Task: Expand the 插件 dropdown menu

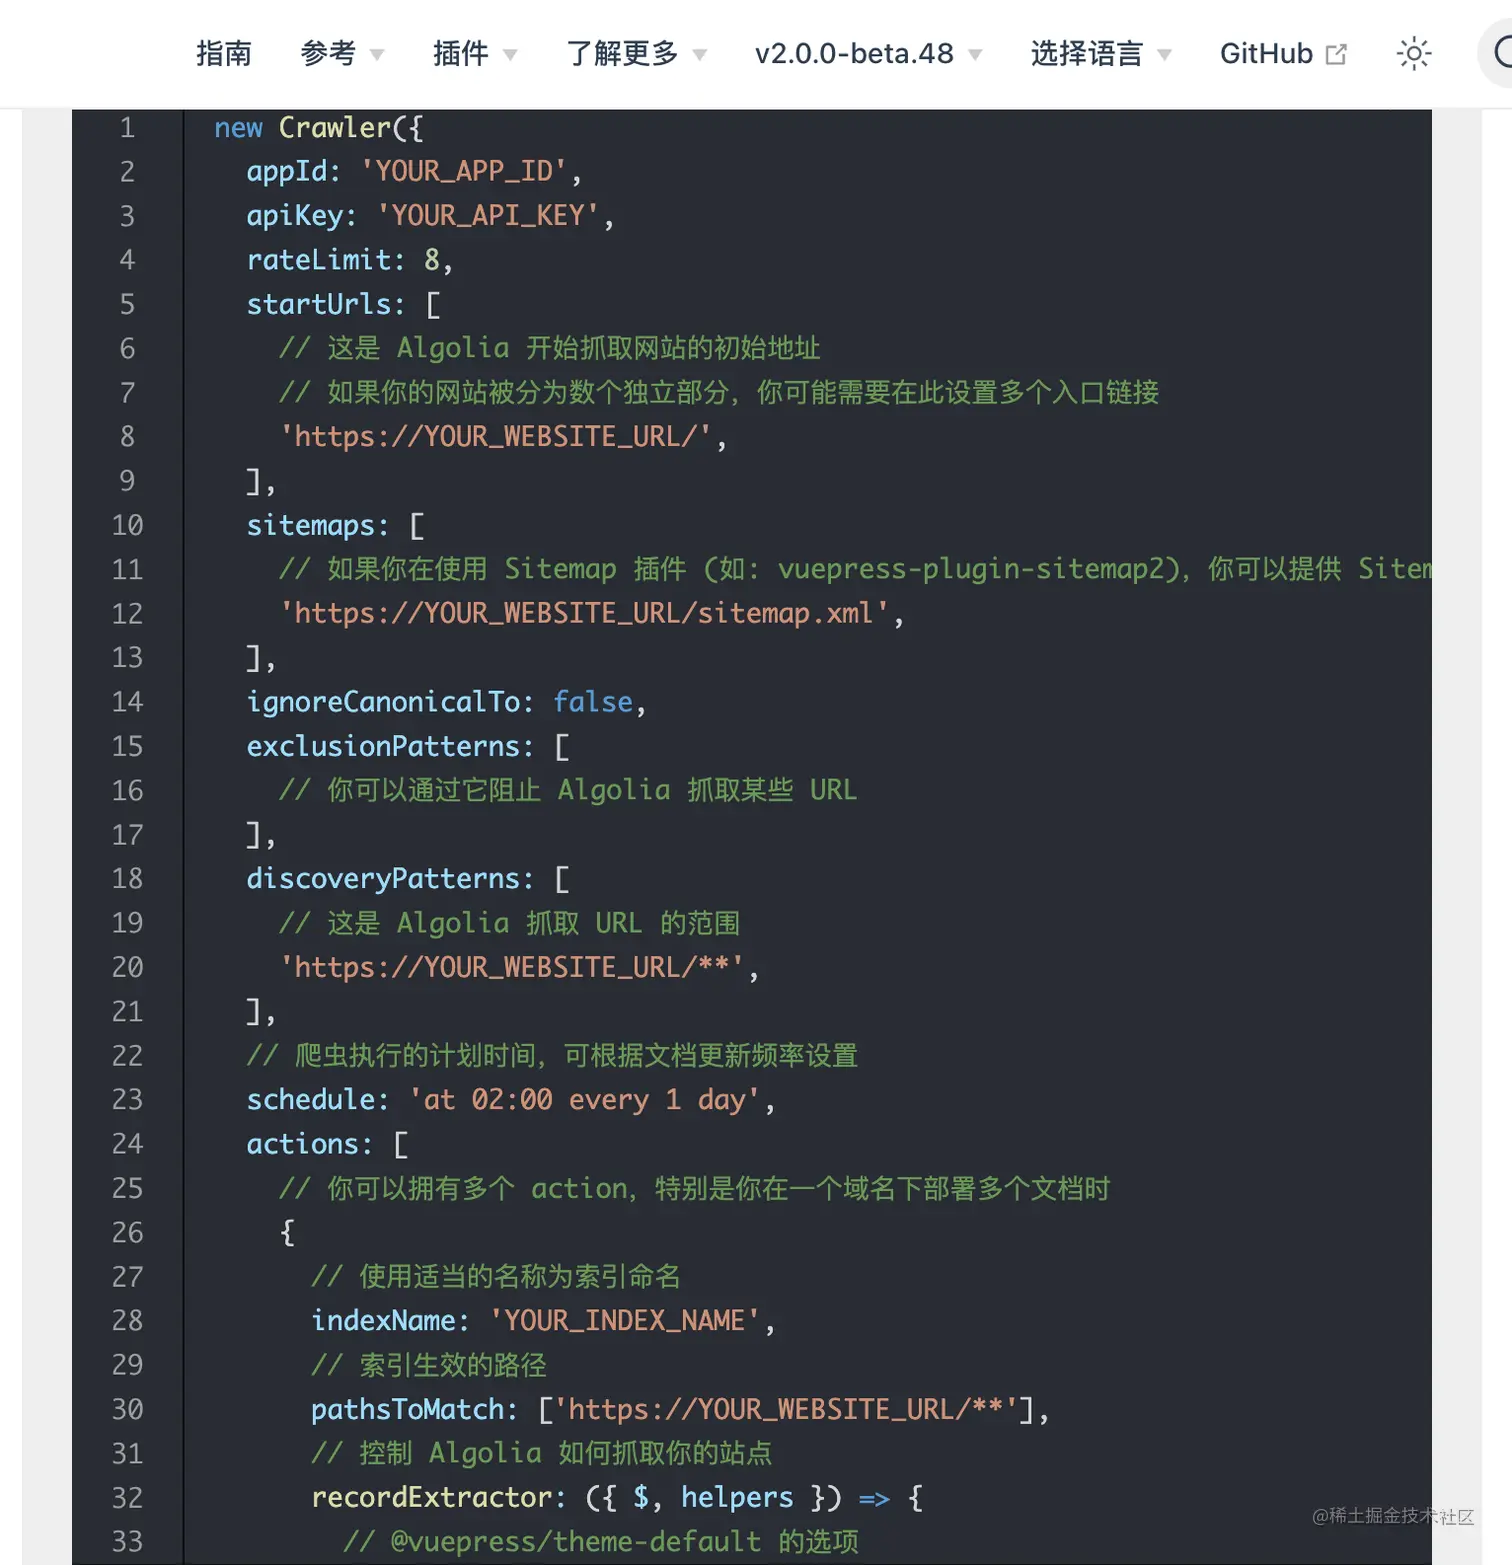Action: pyautogui.click(x=475, y=53)
